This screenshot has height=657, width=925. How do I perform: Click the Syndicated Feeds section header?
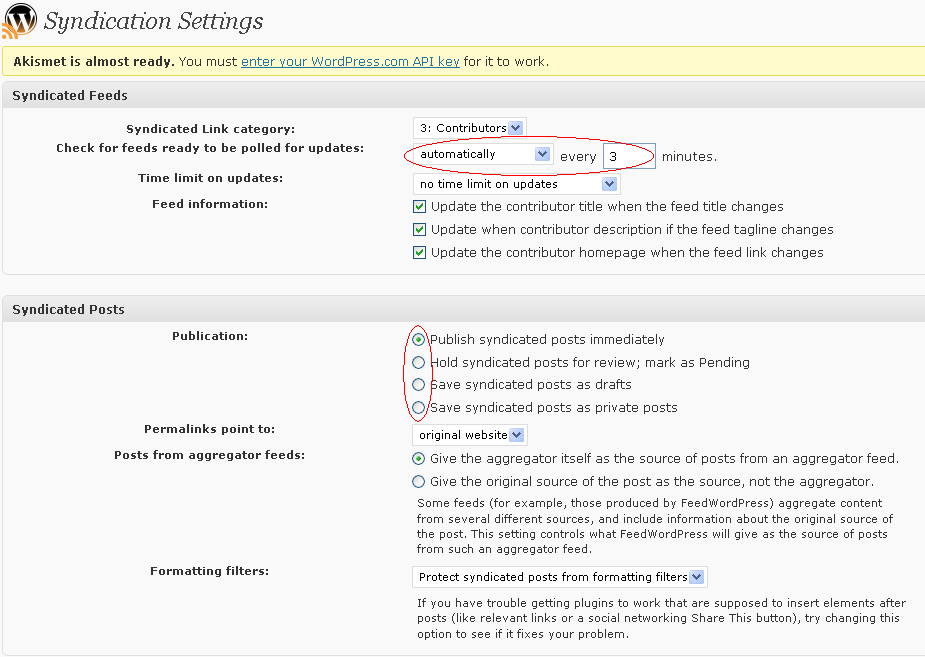[x=70, y=96]
